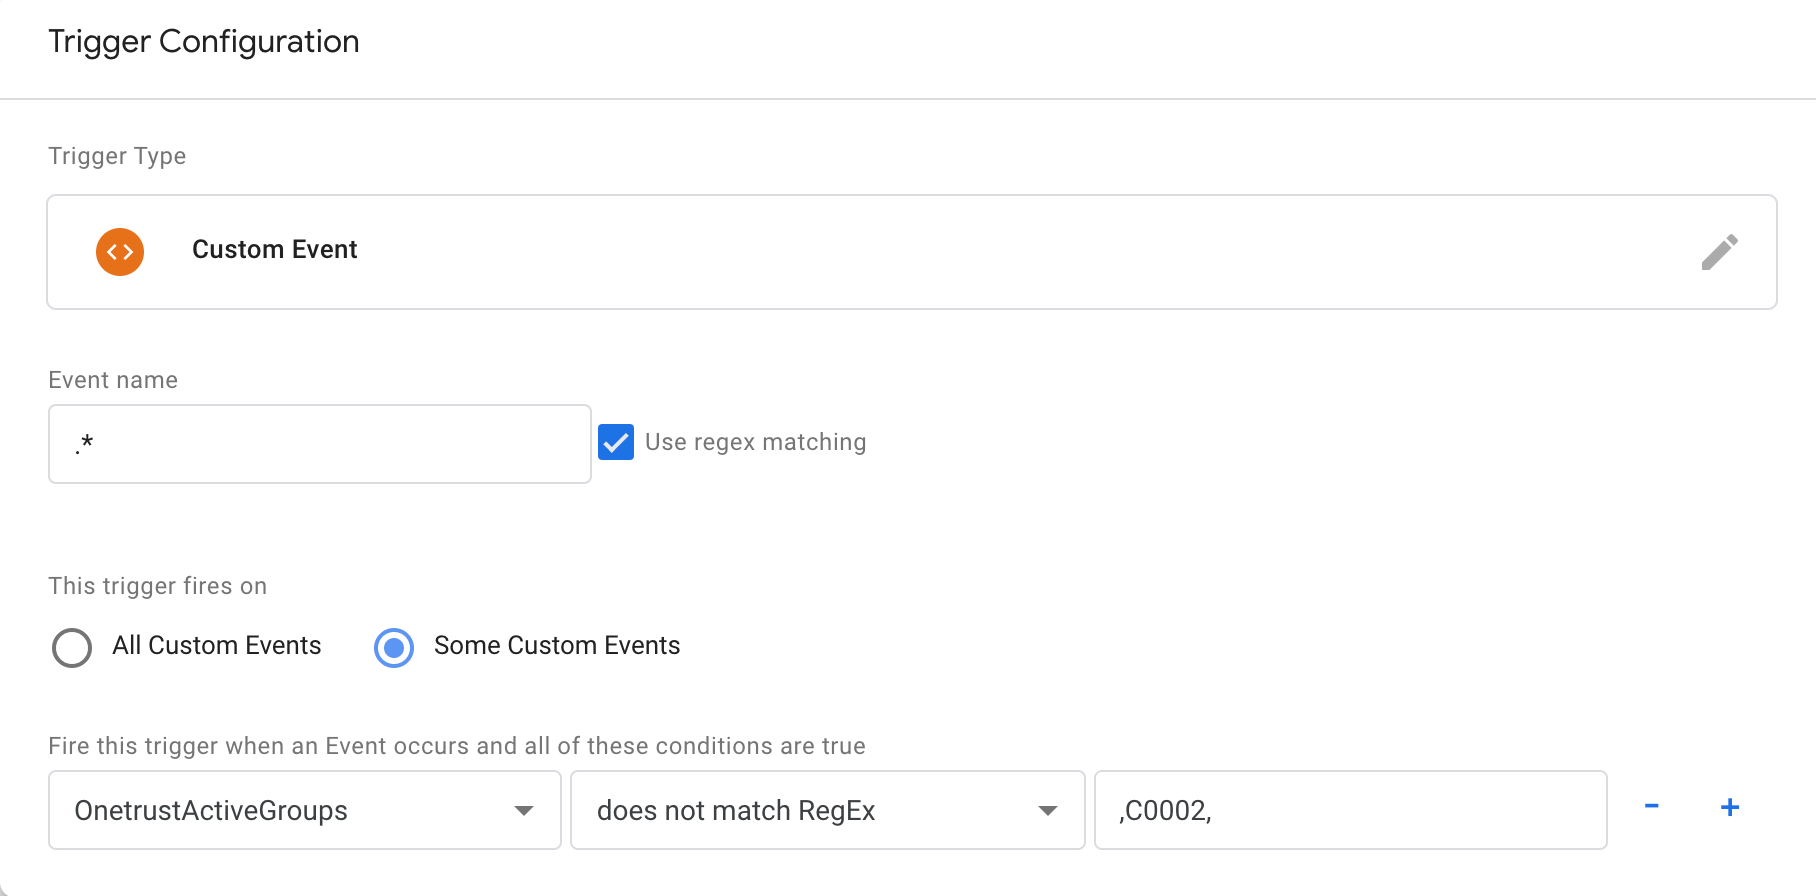This screenshot has width=1816, height=896.
Task: Add a condition with plus icon
Action: click(1730, 807)
